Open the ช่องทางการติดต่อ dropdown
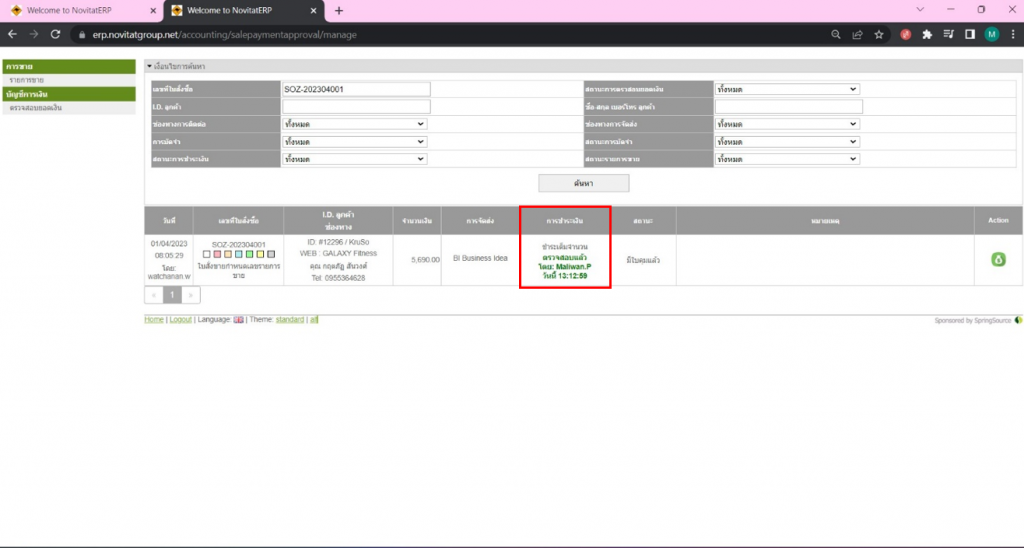Viewport: 1024px width, 548px height. 354,124
